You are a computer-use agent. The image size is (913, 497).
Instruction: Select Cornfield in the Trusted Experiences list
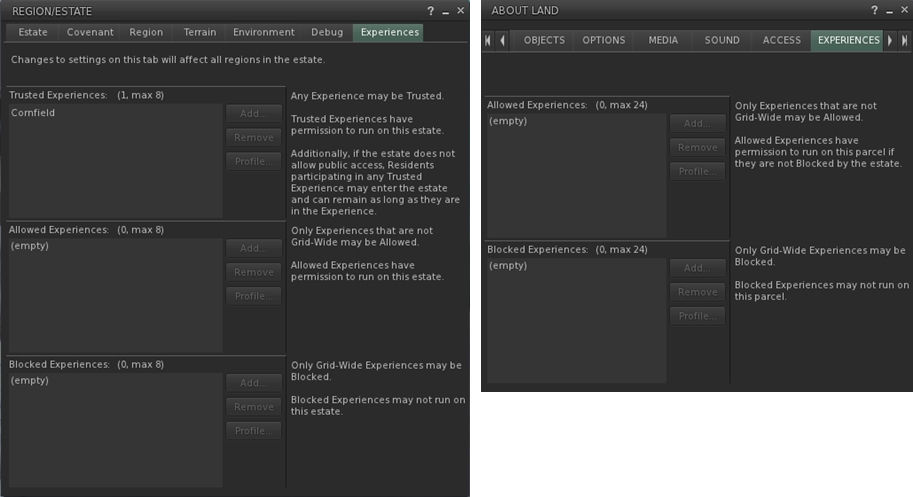[x=33, y=113]
